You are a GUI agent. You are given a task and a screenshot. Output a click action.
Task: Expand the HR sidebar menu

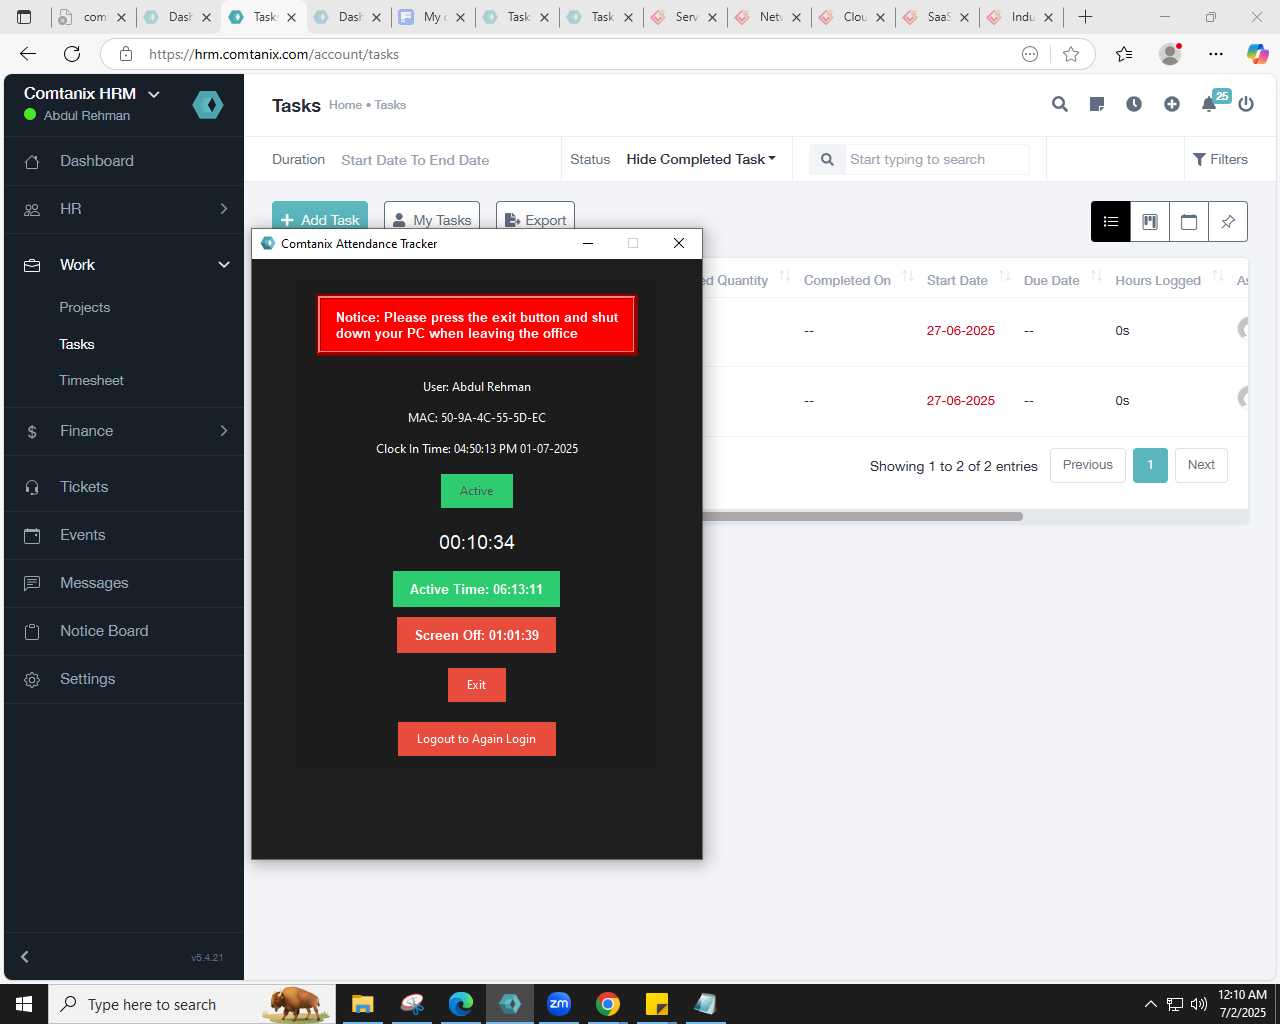click(124, 209)
